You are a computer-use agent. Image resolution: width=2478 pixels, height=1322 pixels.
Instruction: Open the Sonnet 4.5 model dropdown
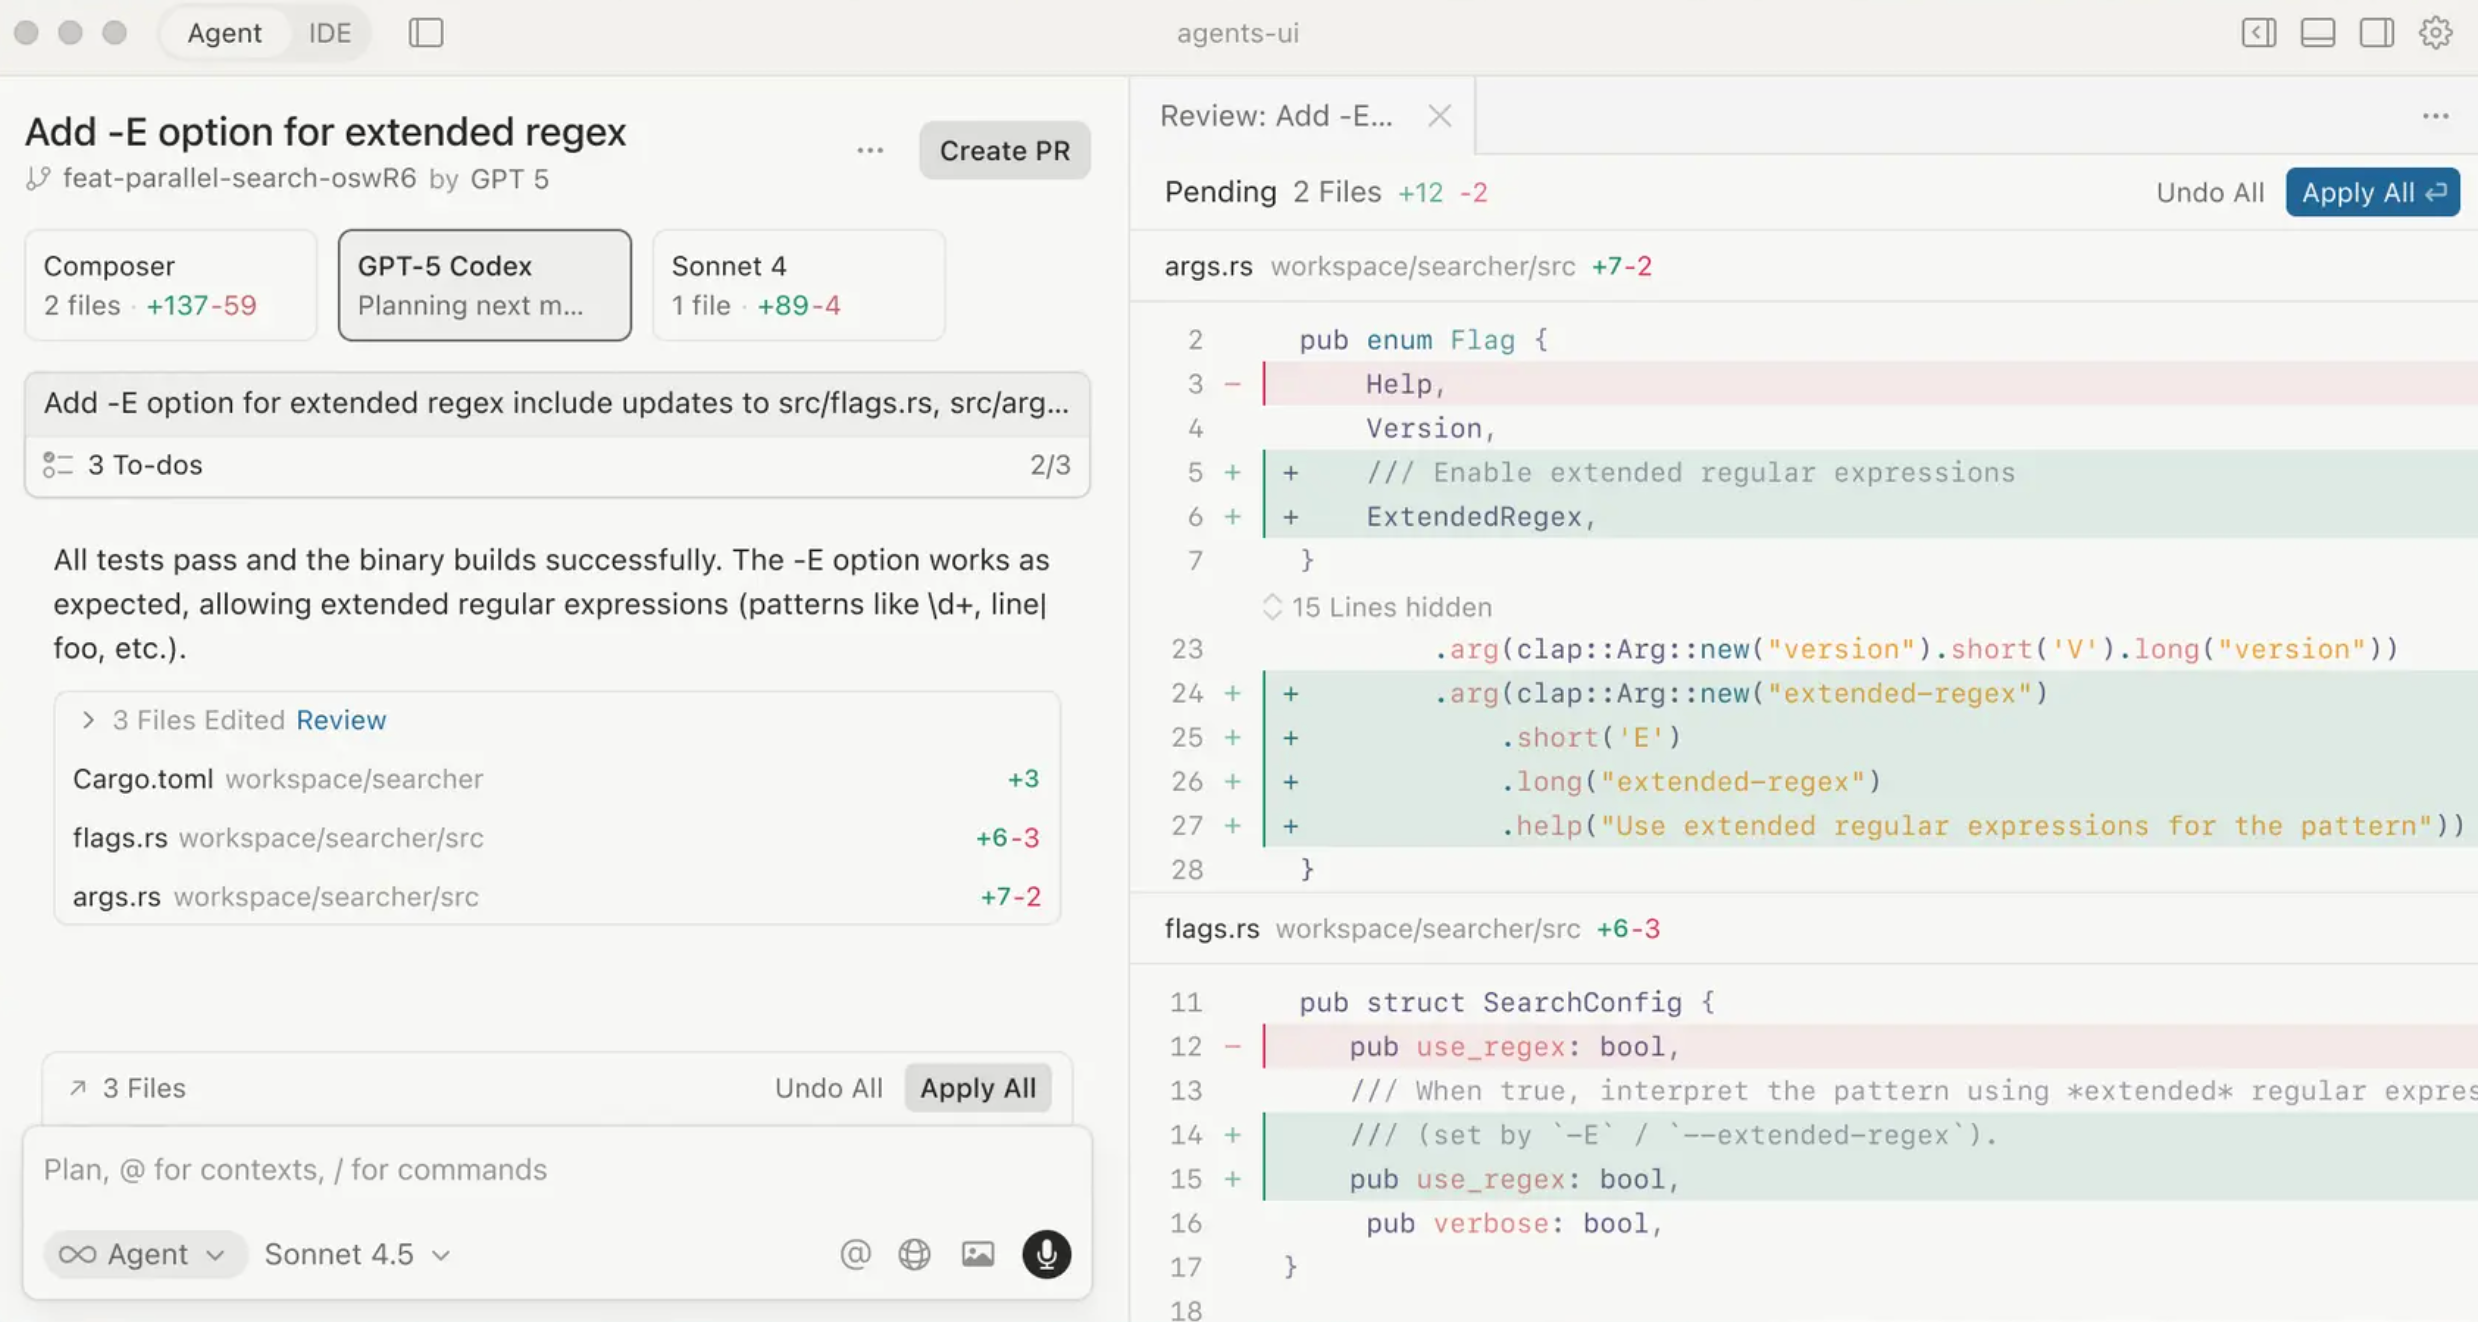[x=357, y=1254]
